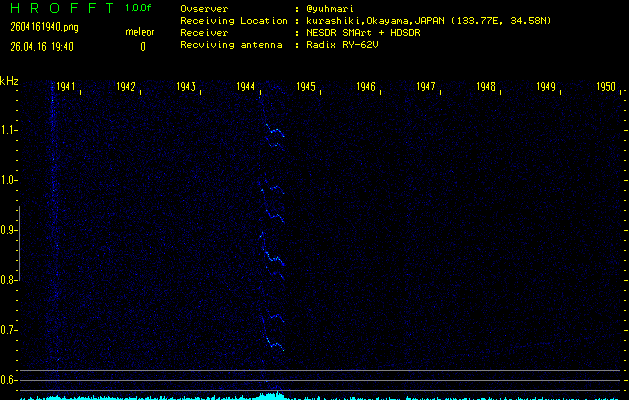Select the 1950 time marker
This screenshot has width=629, height=400.
[606, 87]
